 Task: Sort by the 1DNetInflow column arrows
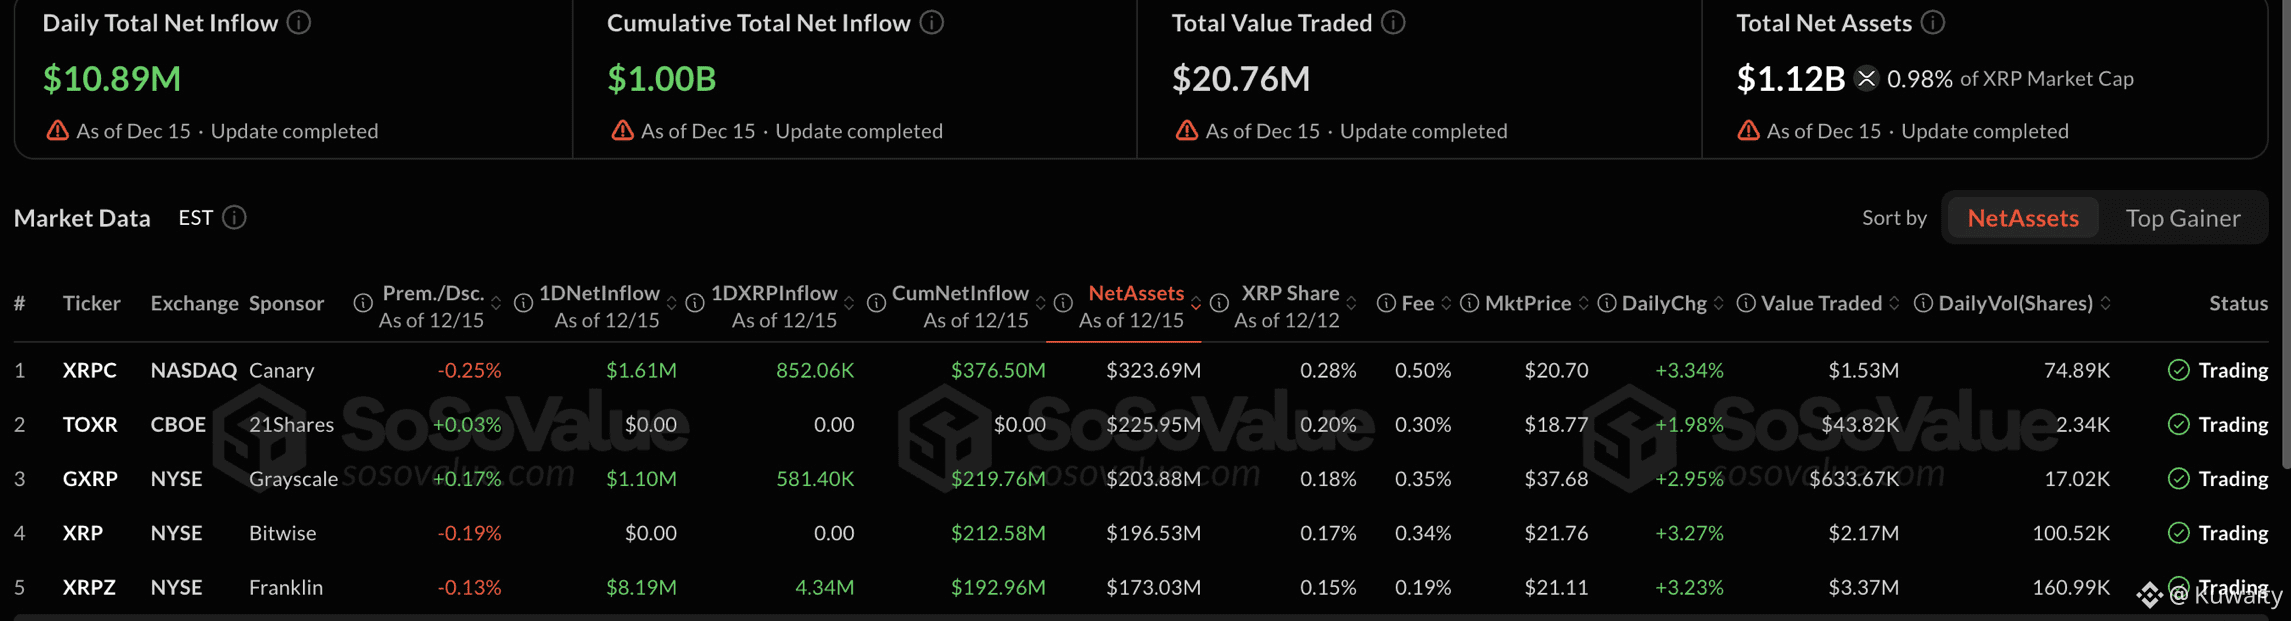pos(672,303)
